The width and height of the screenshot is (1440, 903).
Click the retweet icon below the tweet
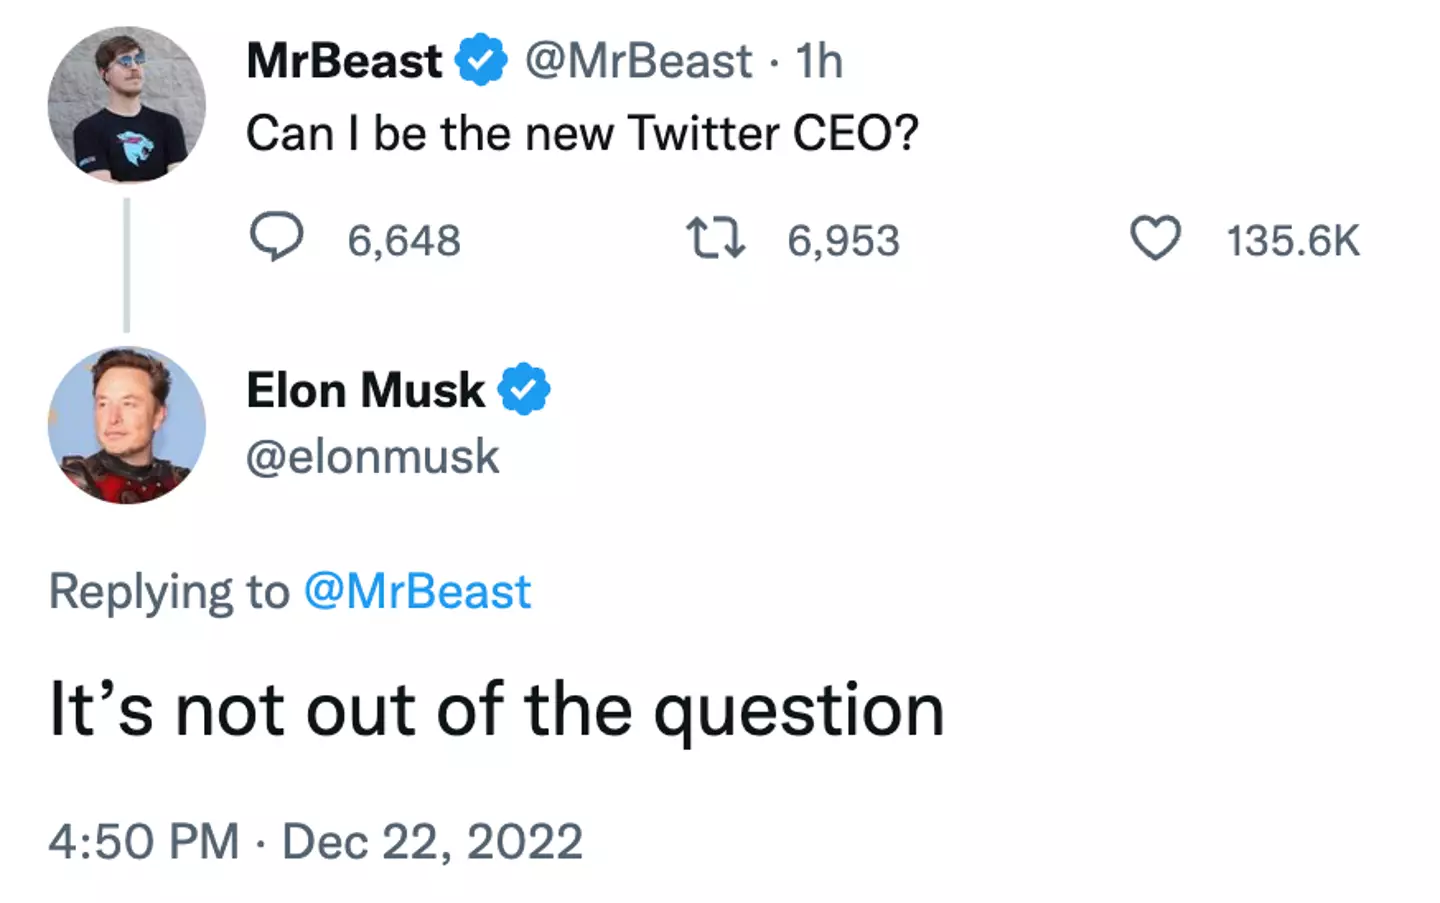click(x=716, y=238)
